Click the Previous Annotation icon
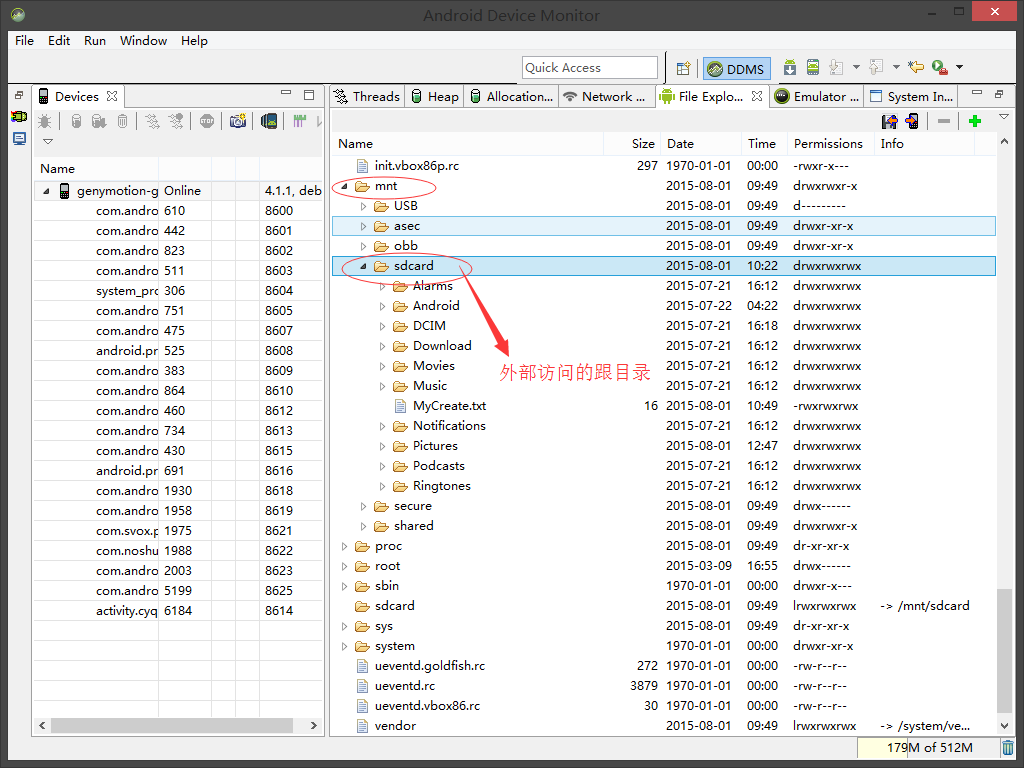The height and width of the screenshot is (768, 1024). click(876, 67)
